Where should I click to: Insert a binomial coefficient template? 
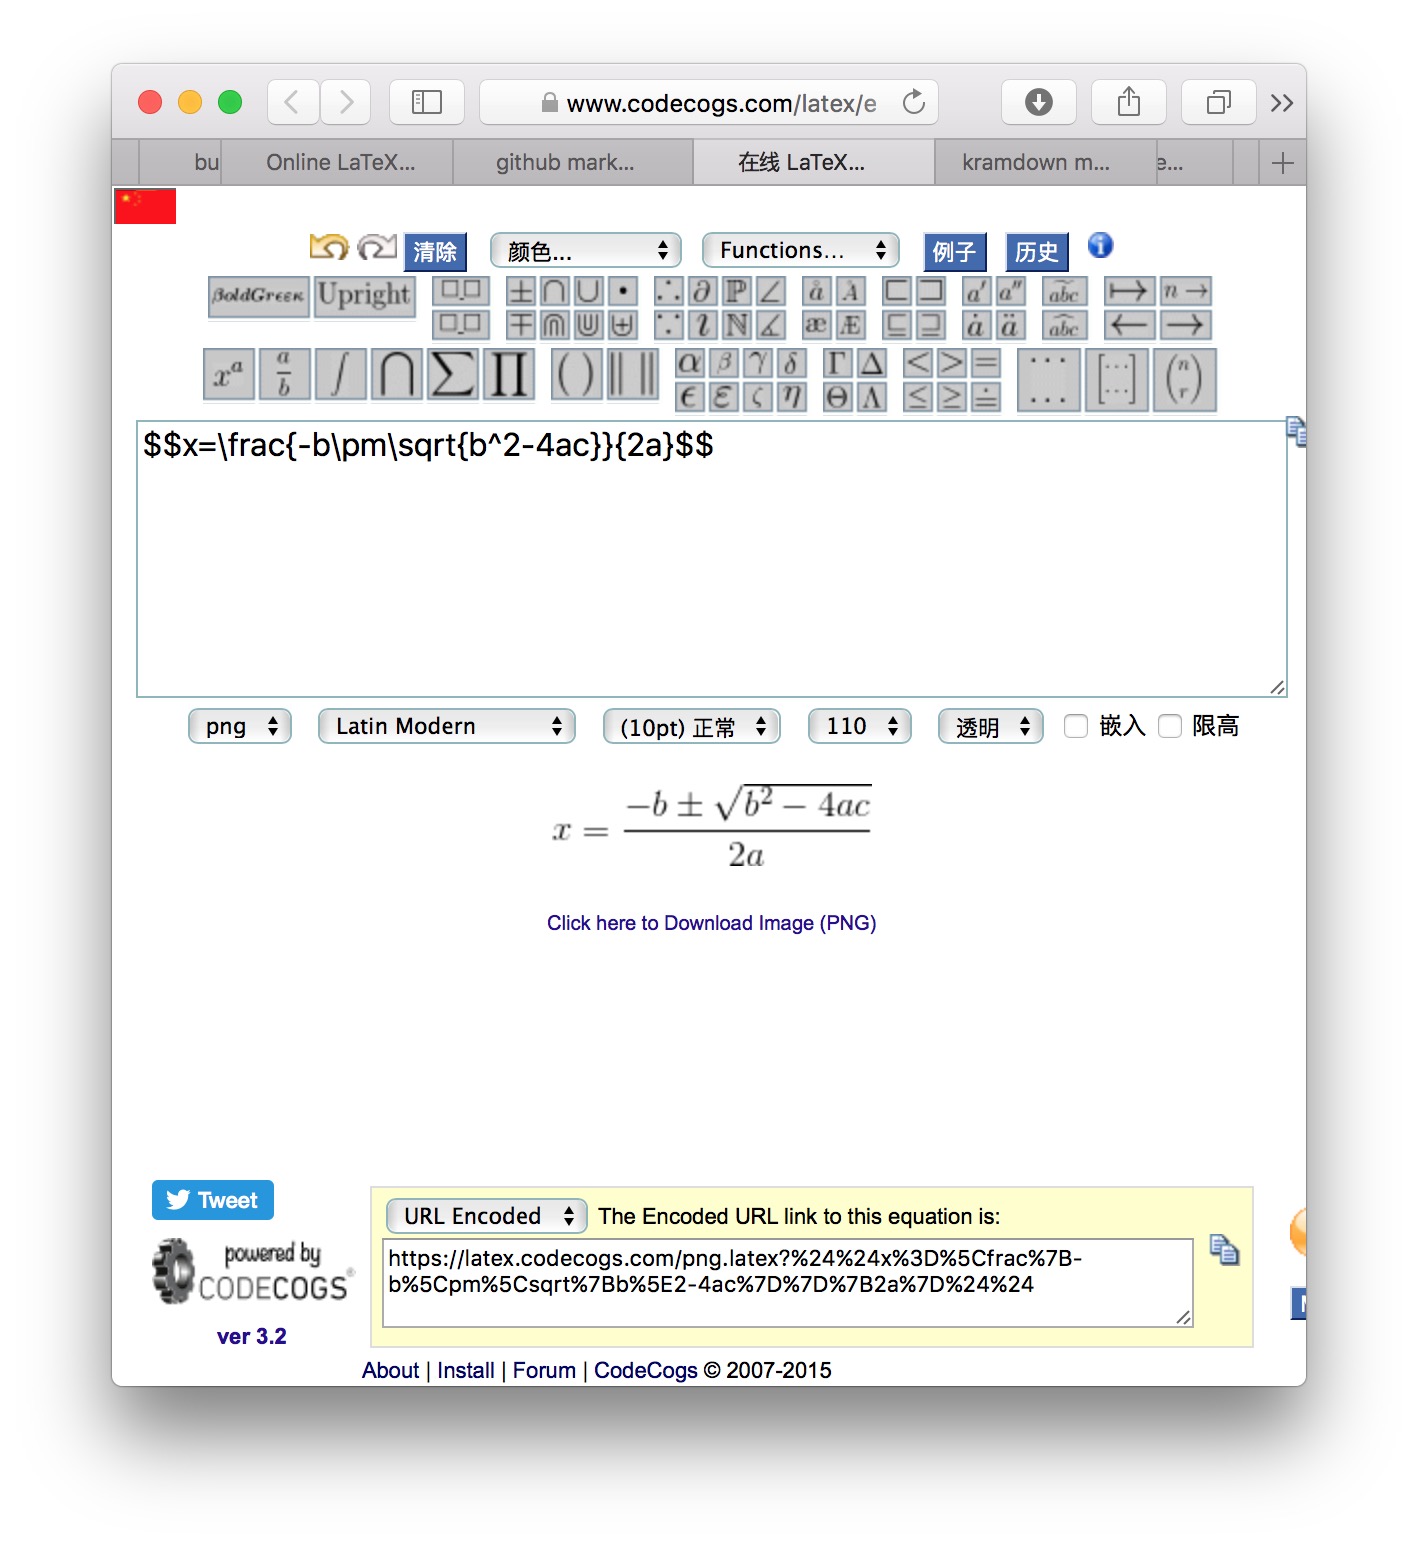coord(1184,380)
